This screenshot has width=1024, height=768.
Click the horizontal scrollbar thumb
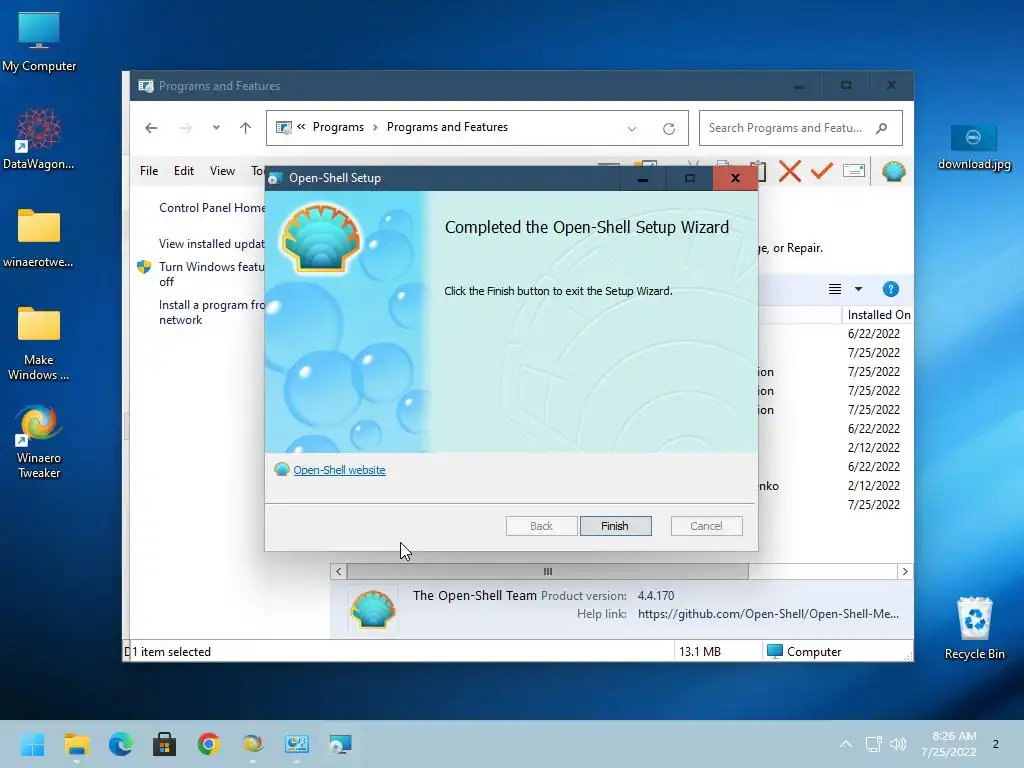(547, 571)
